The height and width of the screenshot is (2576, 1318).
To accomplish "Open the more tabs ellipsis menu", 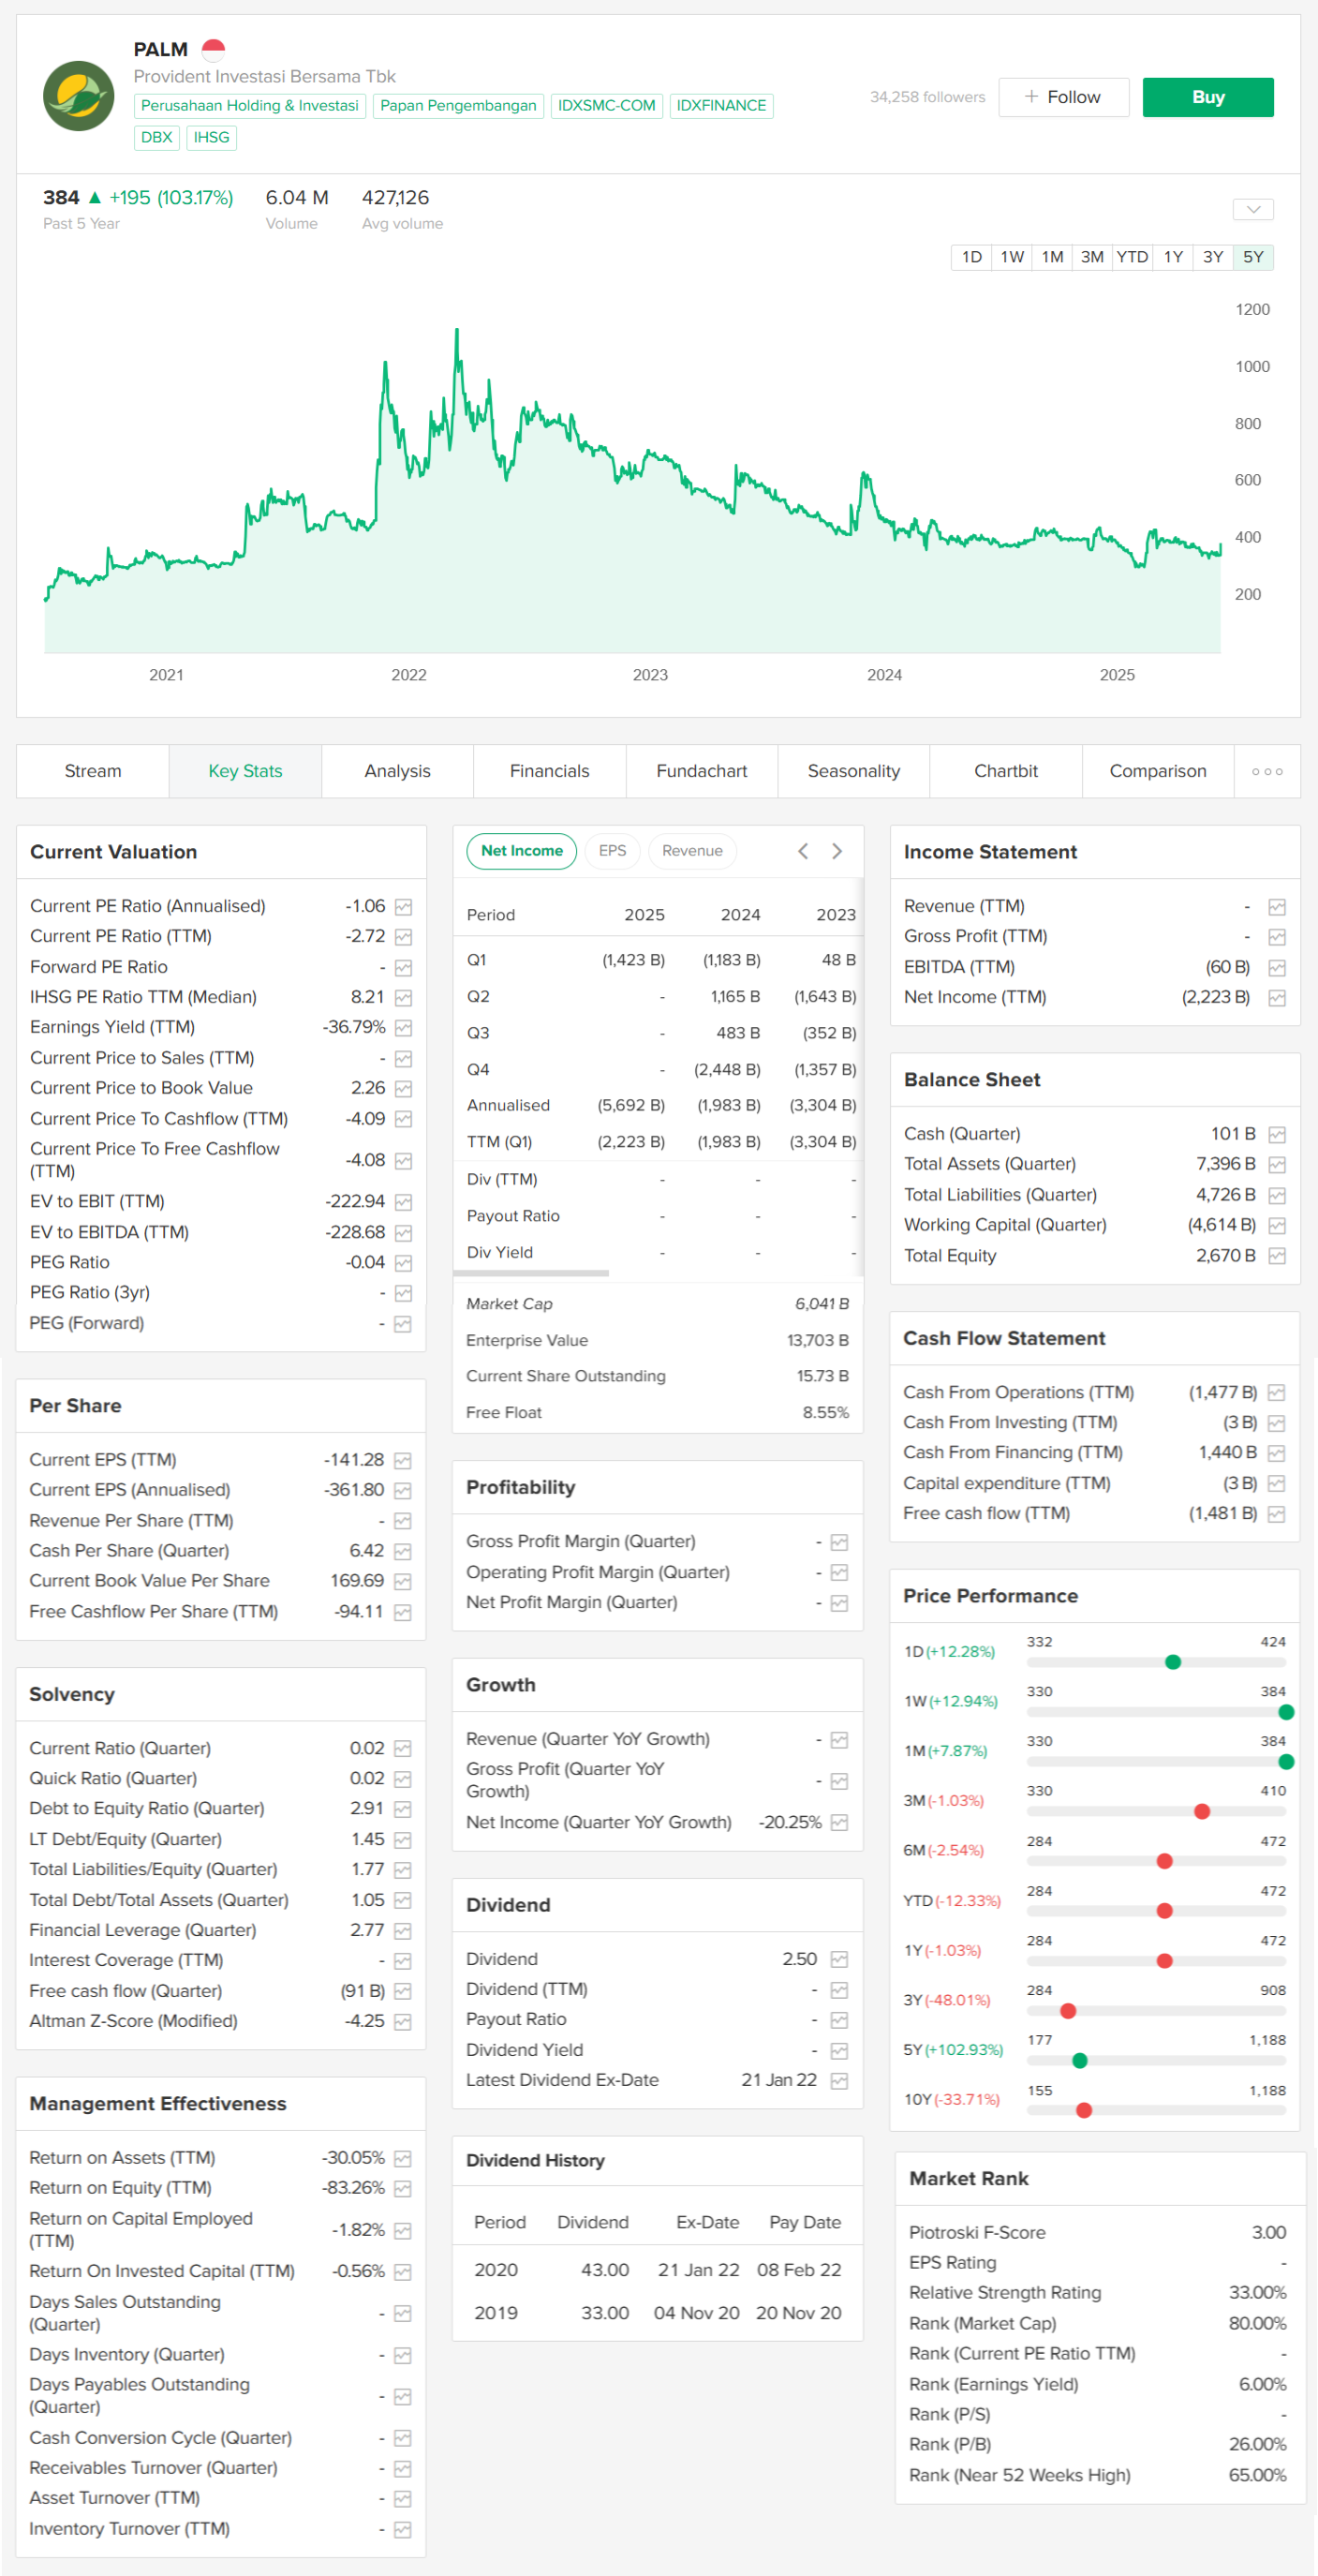I will point(1267,771).
